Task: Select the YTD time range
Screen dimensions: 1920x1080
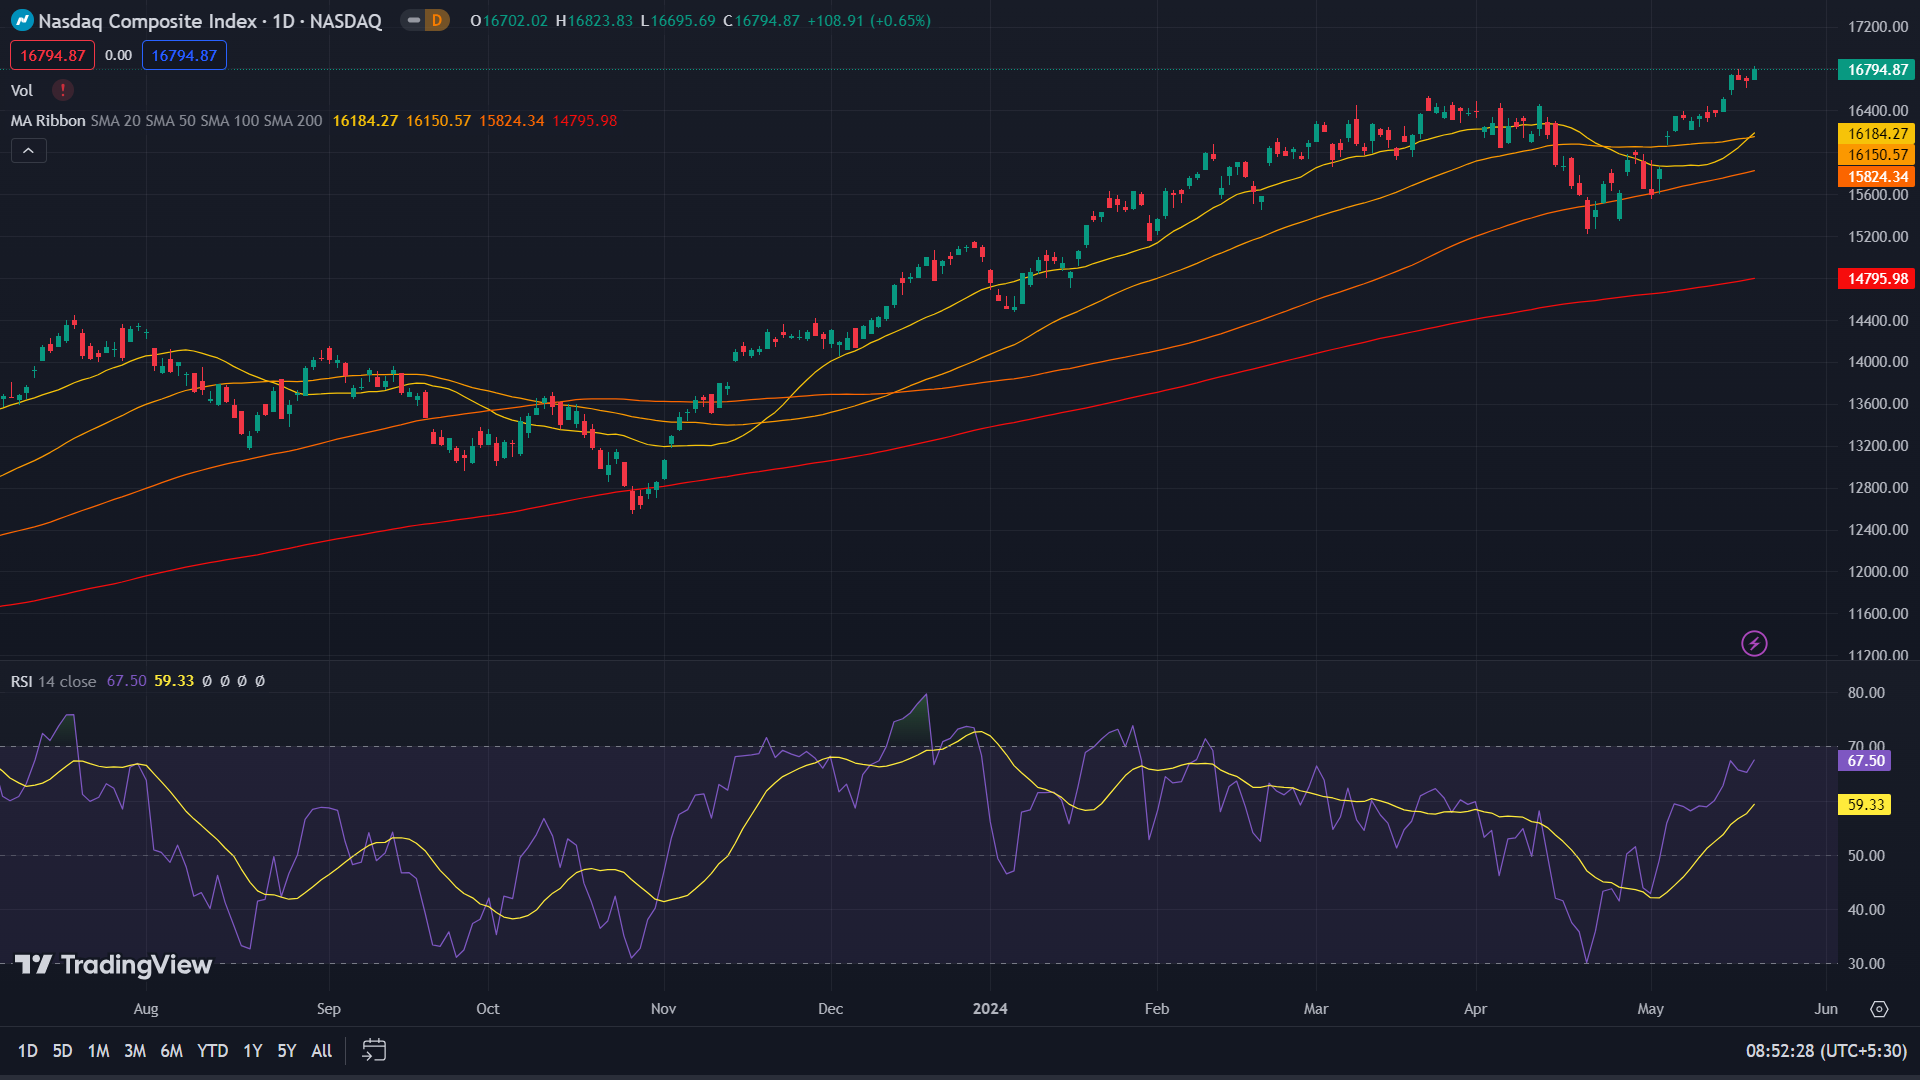Action: pyautogui.click(x=212, y=1051)
